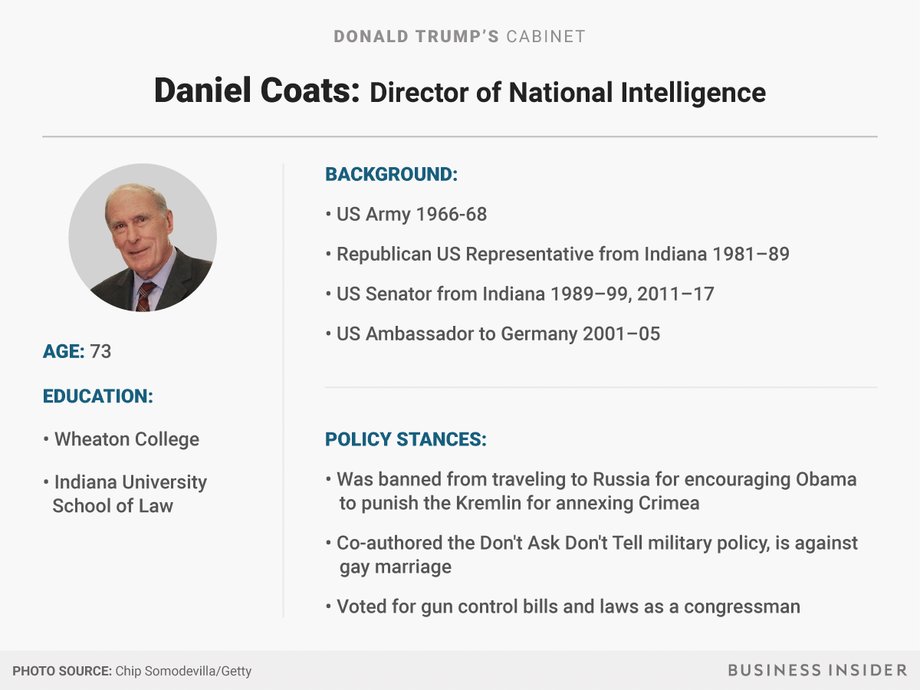Click the Chip Somodevilla/Getty photo source credit
The image size is (920, 690).
pos(183,671)
